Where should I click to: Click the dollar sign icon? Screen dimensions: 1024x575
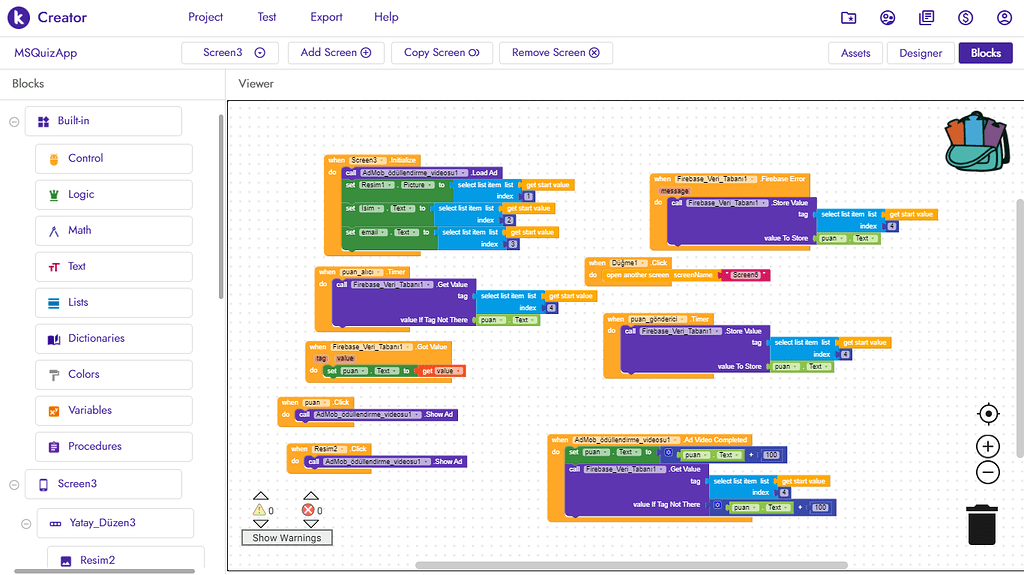click(x=966, y=18)
